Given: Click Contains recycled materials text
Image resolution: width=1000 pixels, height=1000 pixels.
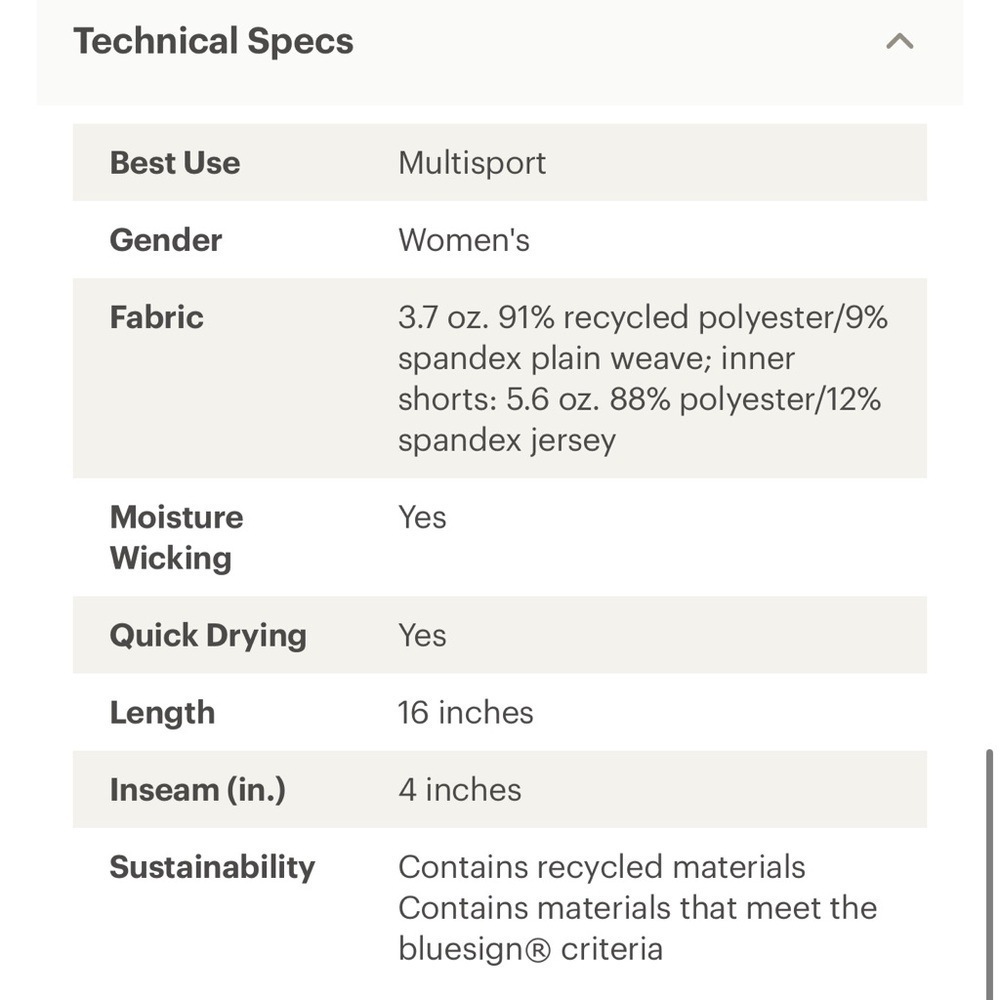Looking at the screenshot, I should pos(602,867).
